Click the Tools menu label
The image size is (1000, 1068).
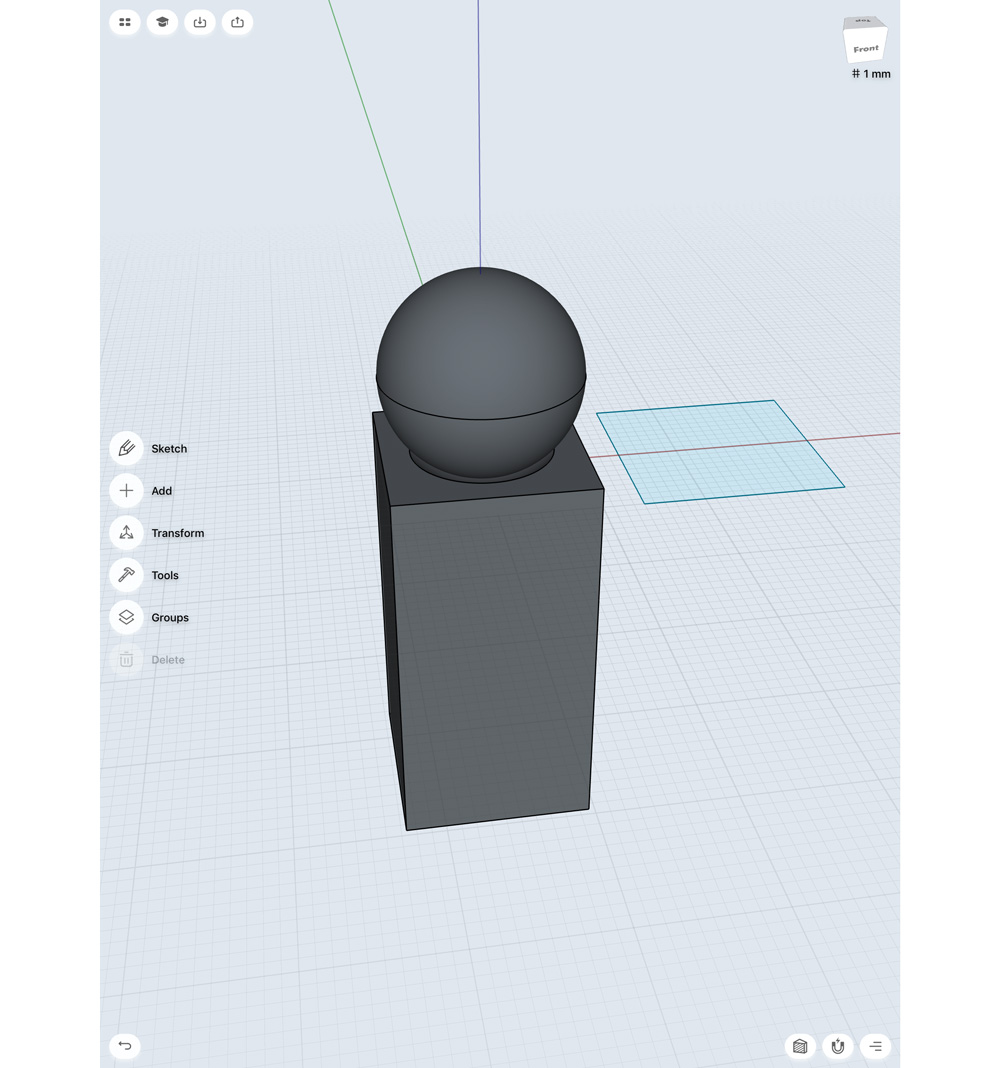165,575
